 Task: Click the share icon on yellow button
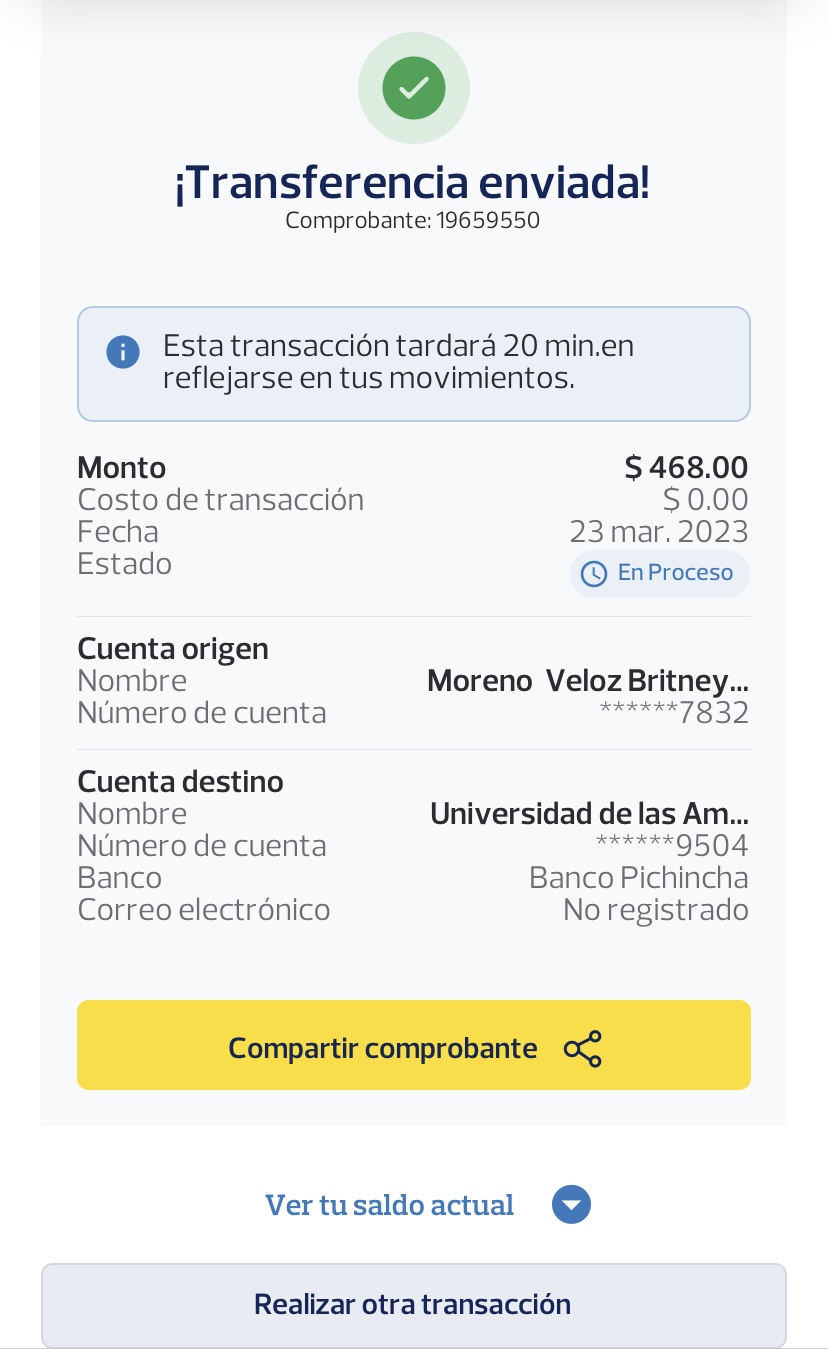(583, 1048)
